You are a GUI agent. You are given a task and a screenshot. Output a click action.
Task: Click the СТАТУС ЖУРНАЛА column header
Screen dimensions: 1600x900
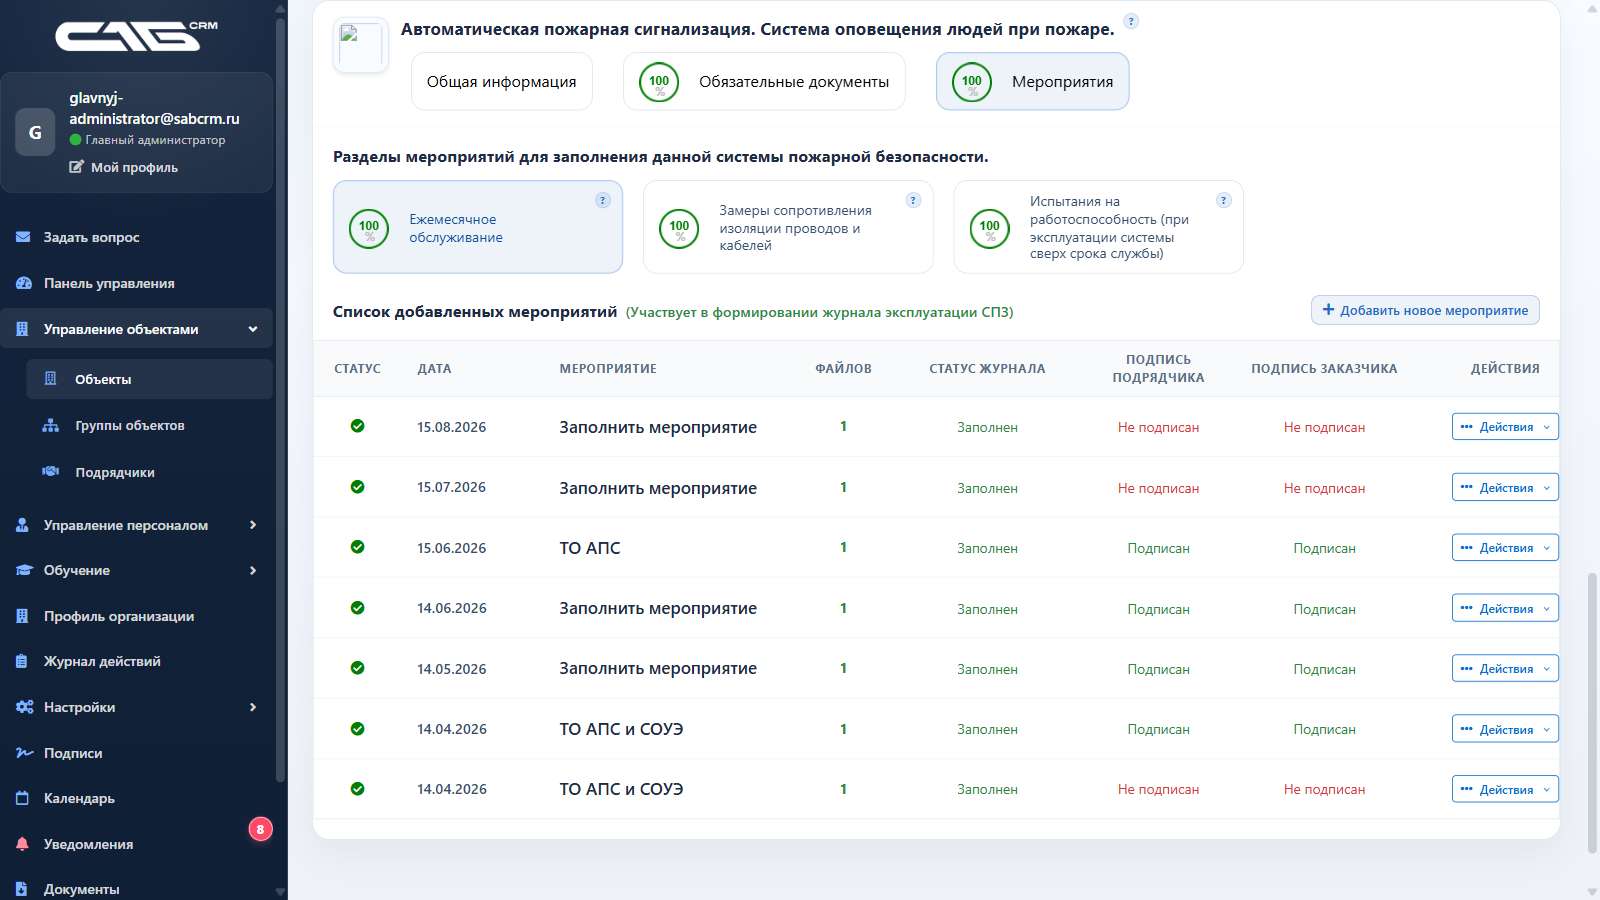987,368
